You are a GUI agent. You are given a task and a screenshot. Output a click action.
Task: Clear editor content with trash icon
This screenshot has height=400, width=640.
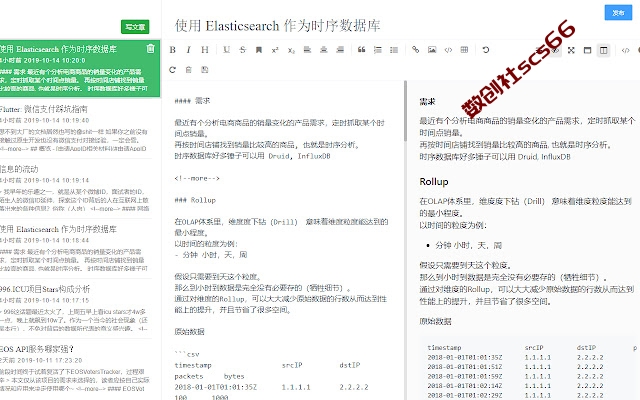click(188, 70)
